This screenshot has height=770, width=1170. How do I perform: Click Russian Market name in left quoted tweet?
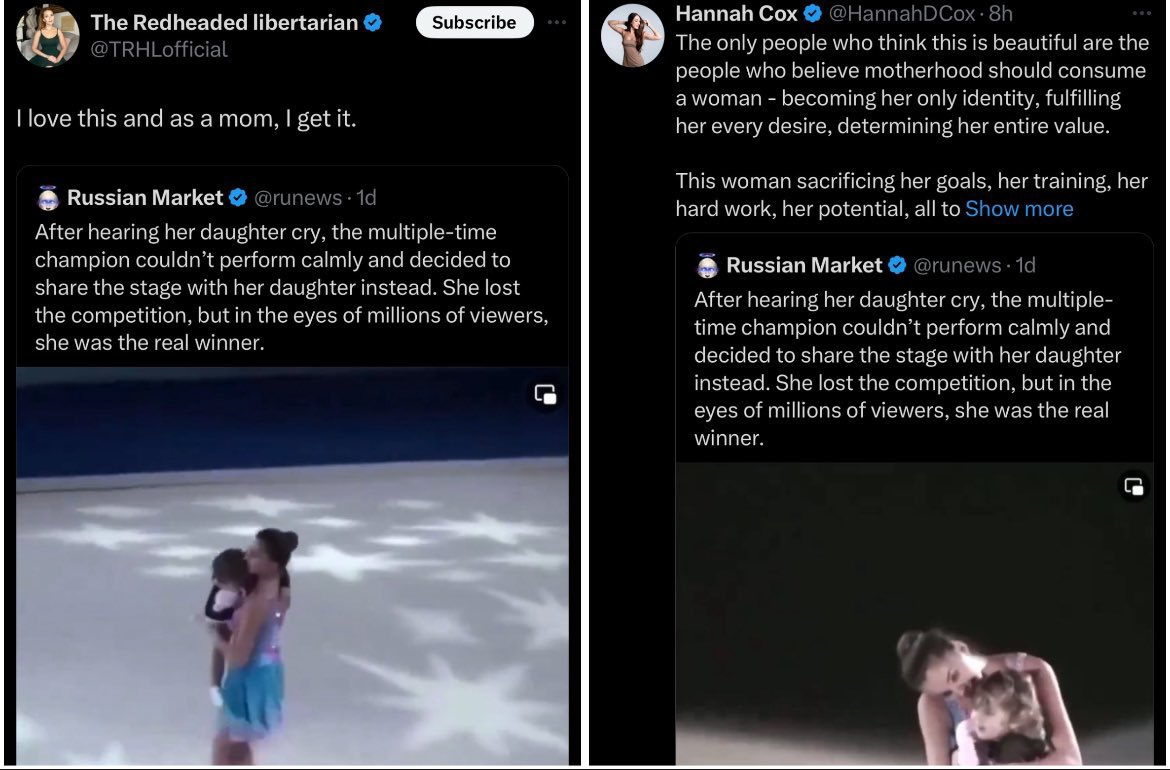[145, 198]
